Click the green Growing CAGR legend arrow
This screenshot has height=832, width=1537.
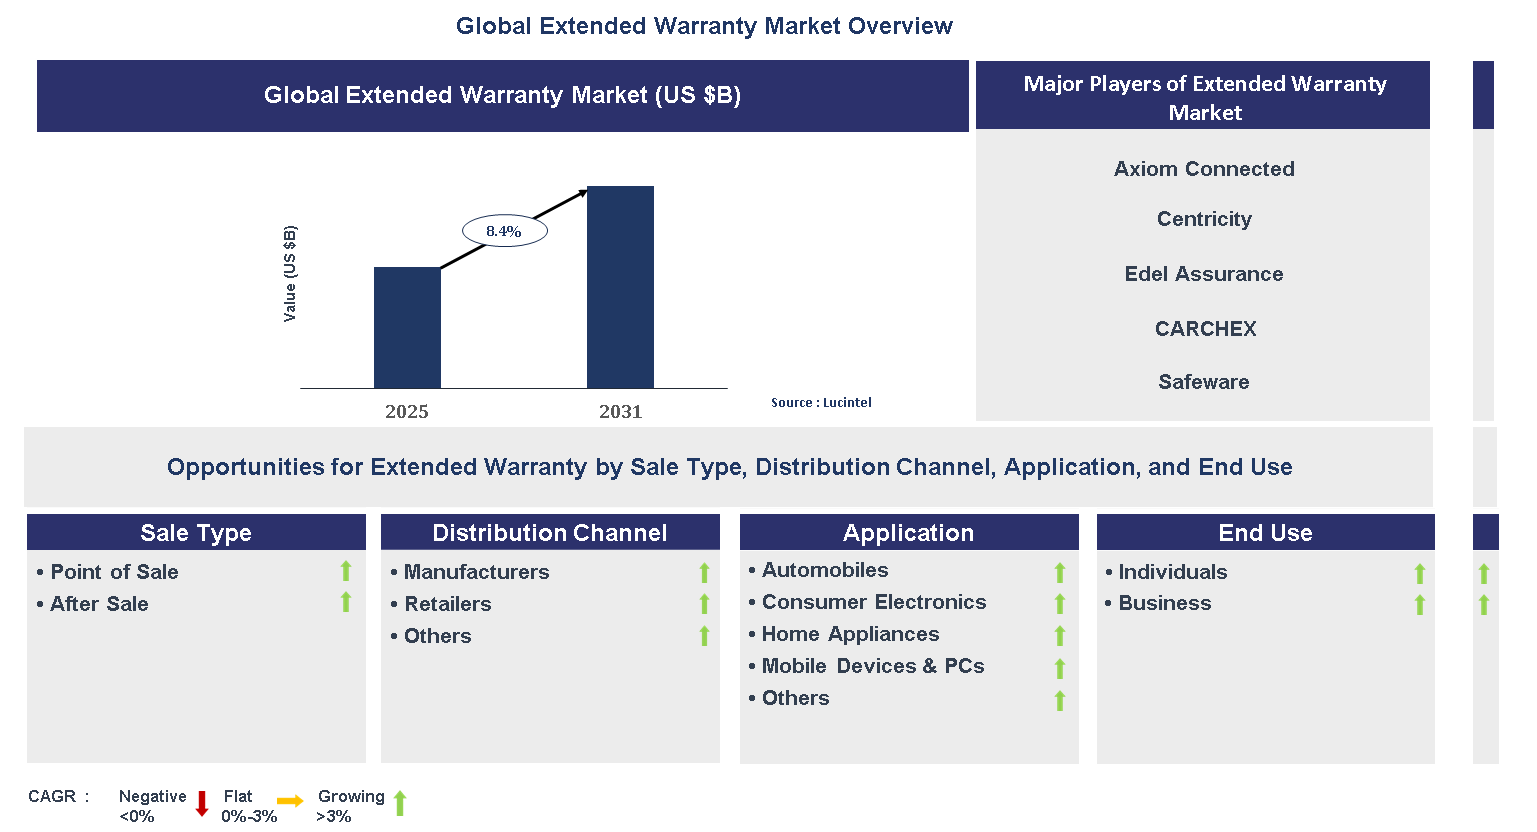pos(400,803)
